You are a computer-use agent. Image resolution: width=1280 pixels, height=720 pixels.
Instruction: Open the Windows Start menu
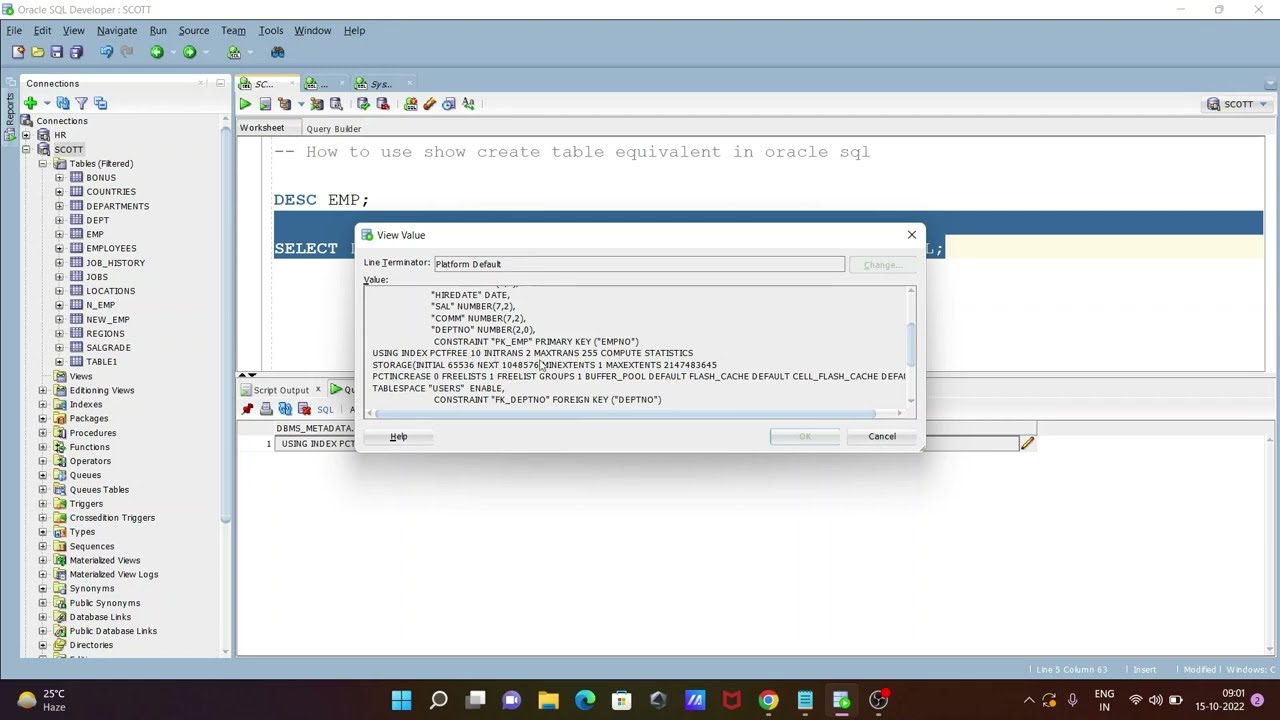[x=401, y=700]
